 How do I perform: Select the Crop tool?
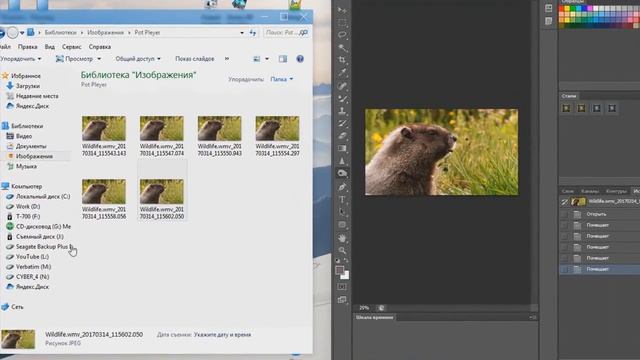click(342, 60)
